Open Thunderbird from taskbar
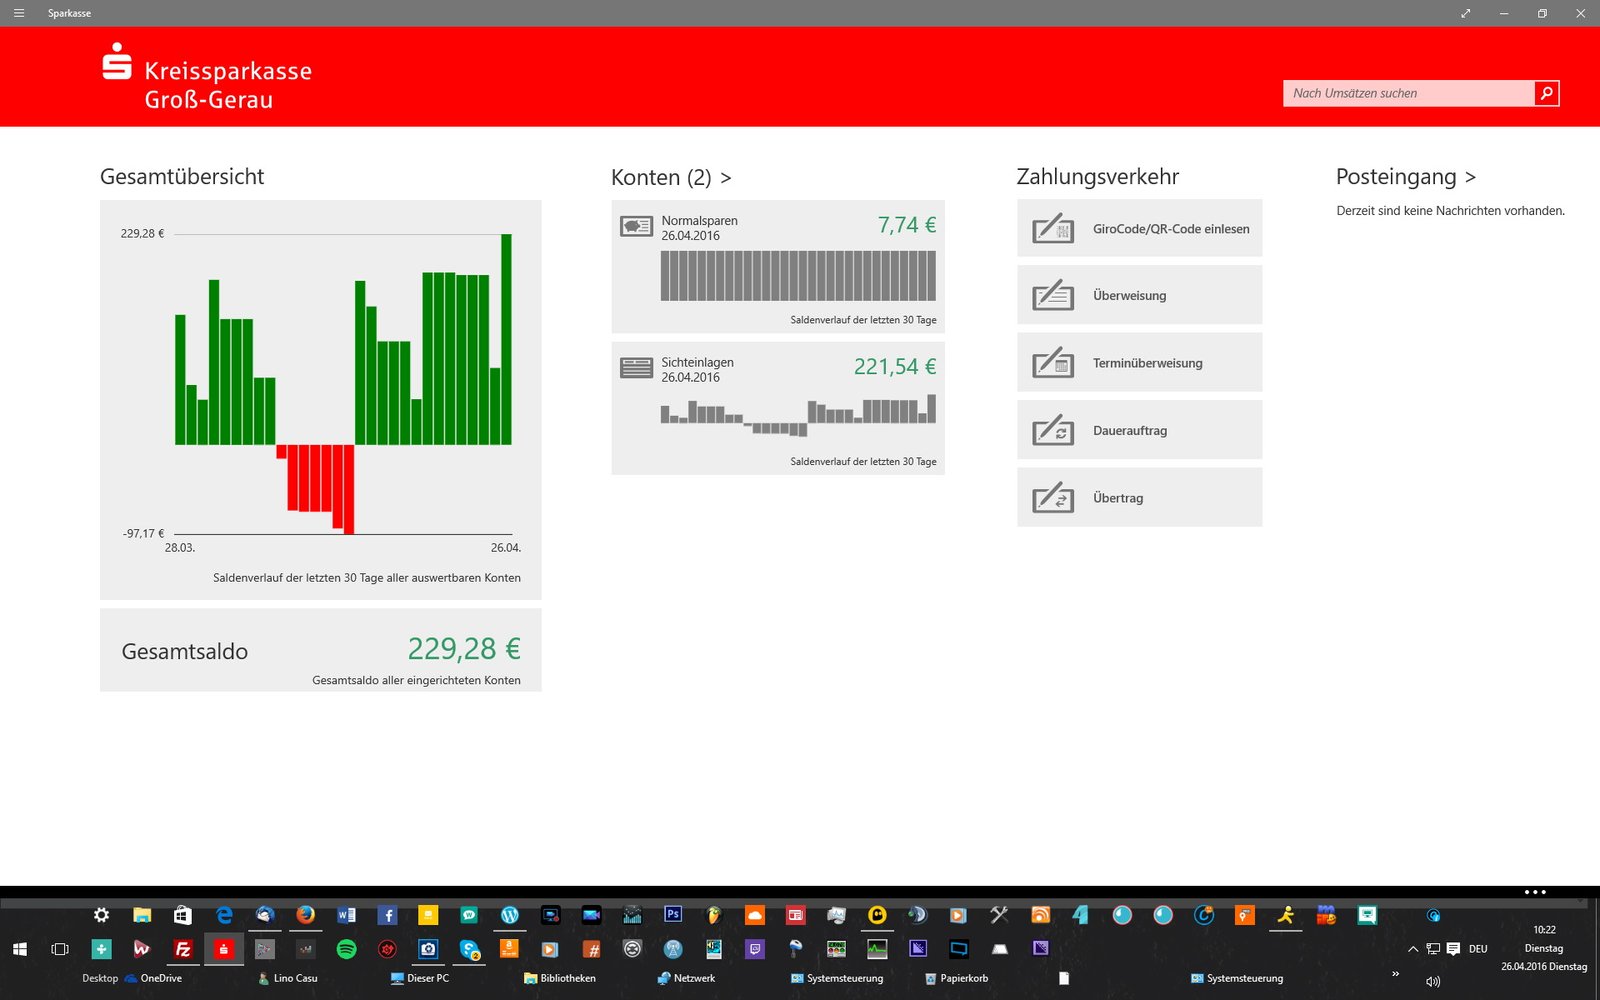This screenshot has height=1000, width=1600. (x=264, y=915)
